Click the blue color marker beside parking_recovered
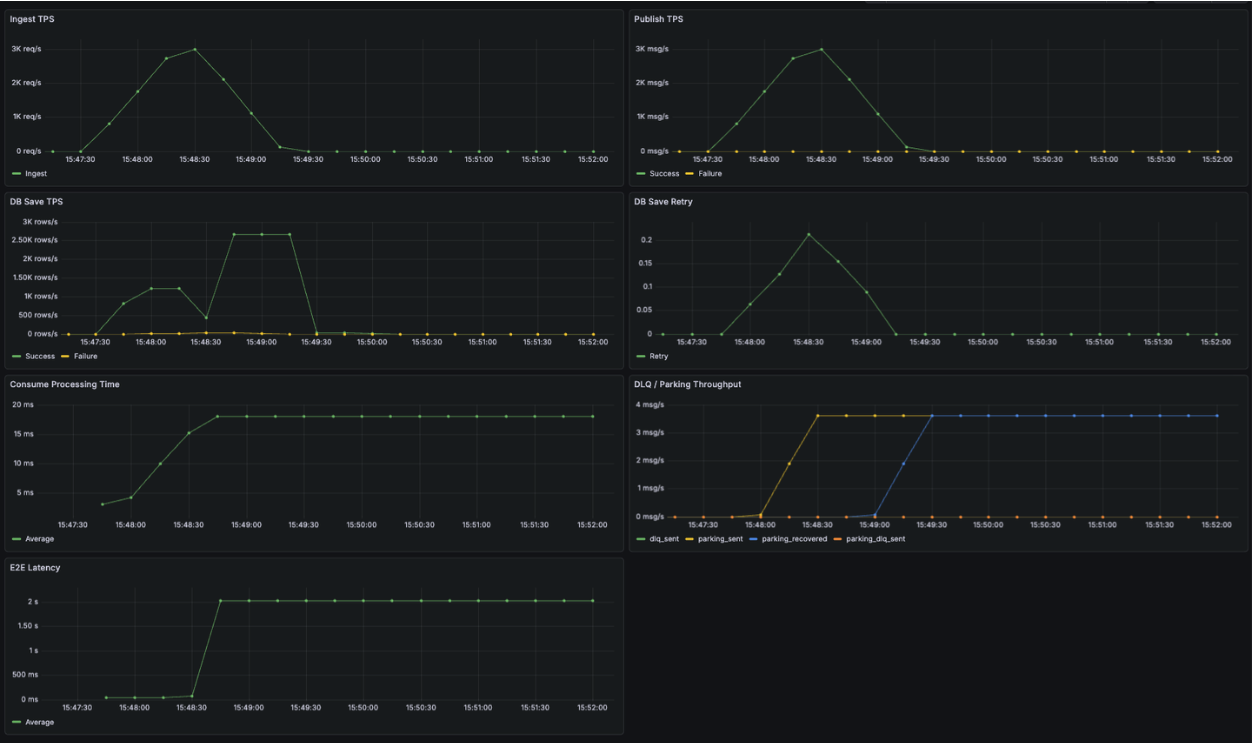The image size is (1252, 743). coord(755,539)
